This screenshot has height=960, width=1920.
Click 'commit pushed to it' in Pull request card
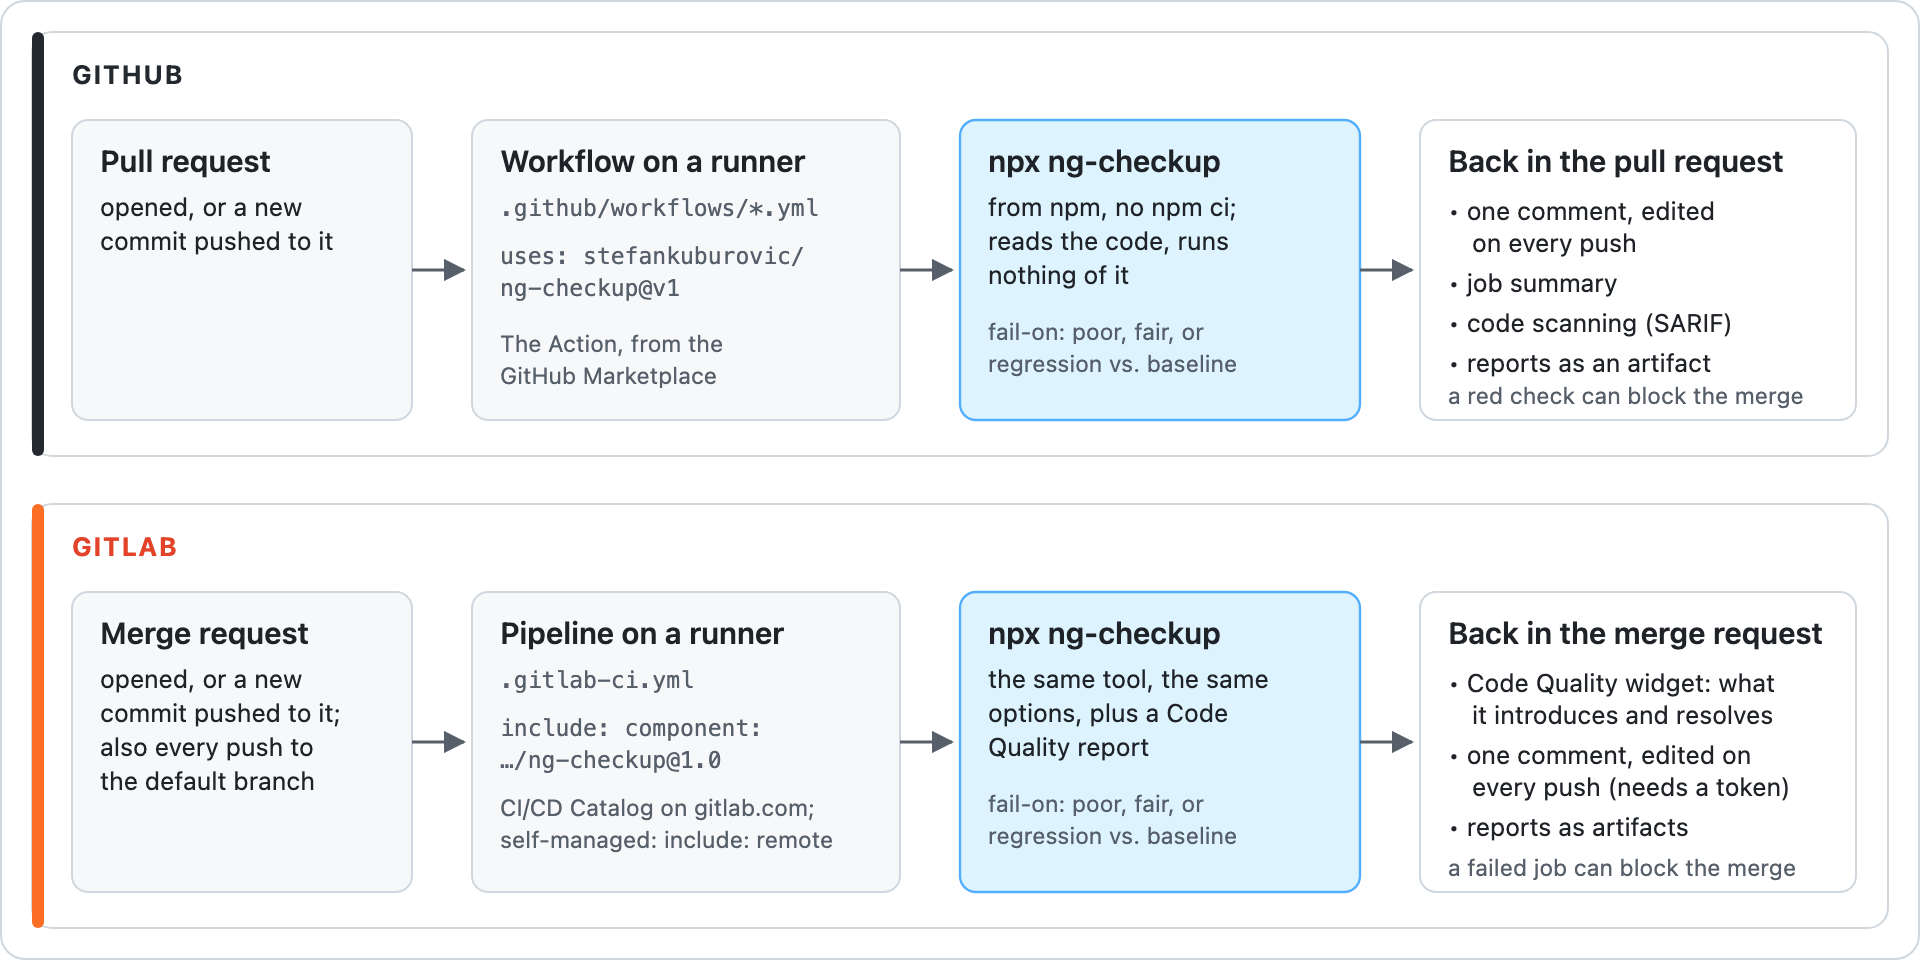point(216,242)
